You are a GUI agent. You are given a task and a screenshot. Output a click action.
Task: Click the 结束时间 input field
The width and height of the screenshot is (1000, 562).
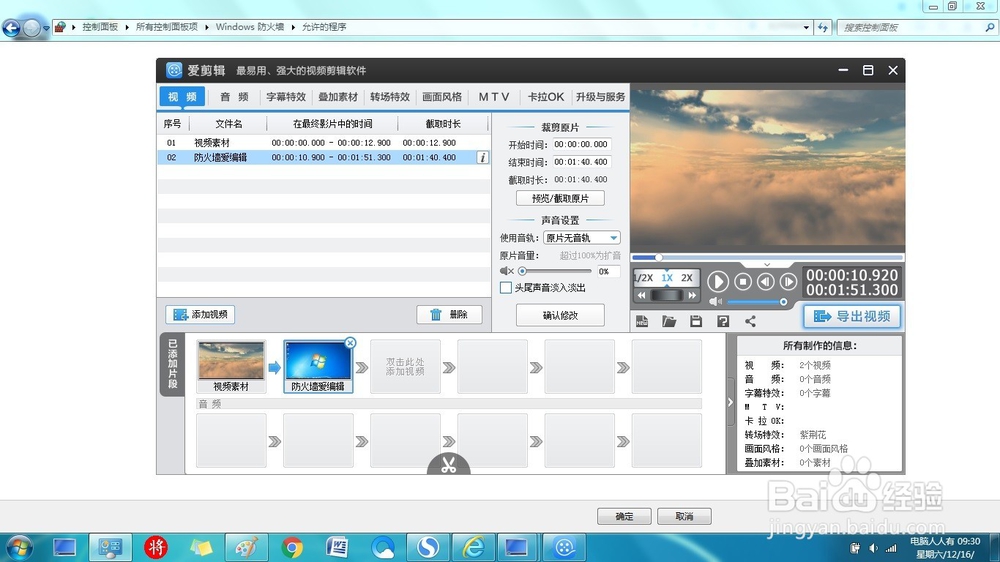point(582,162)
